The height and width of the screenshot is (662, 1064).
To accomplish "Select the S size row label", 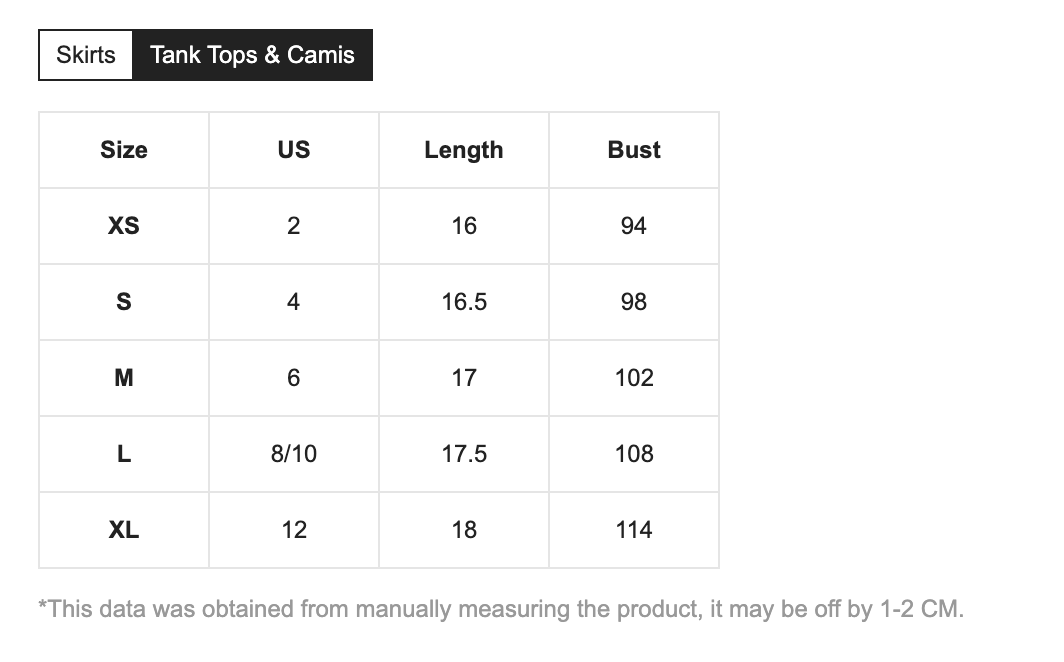I will click(124, 302).
